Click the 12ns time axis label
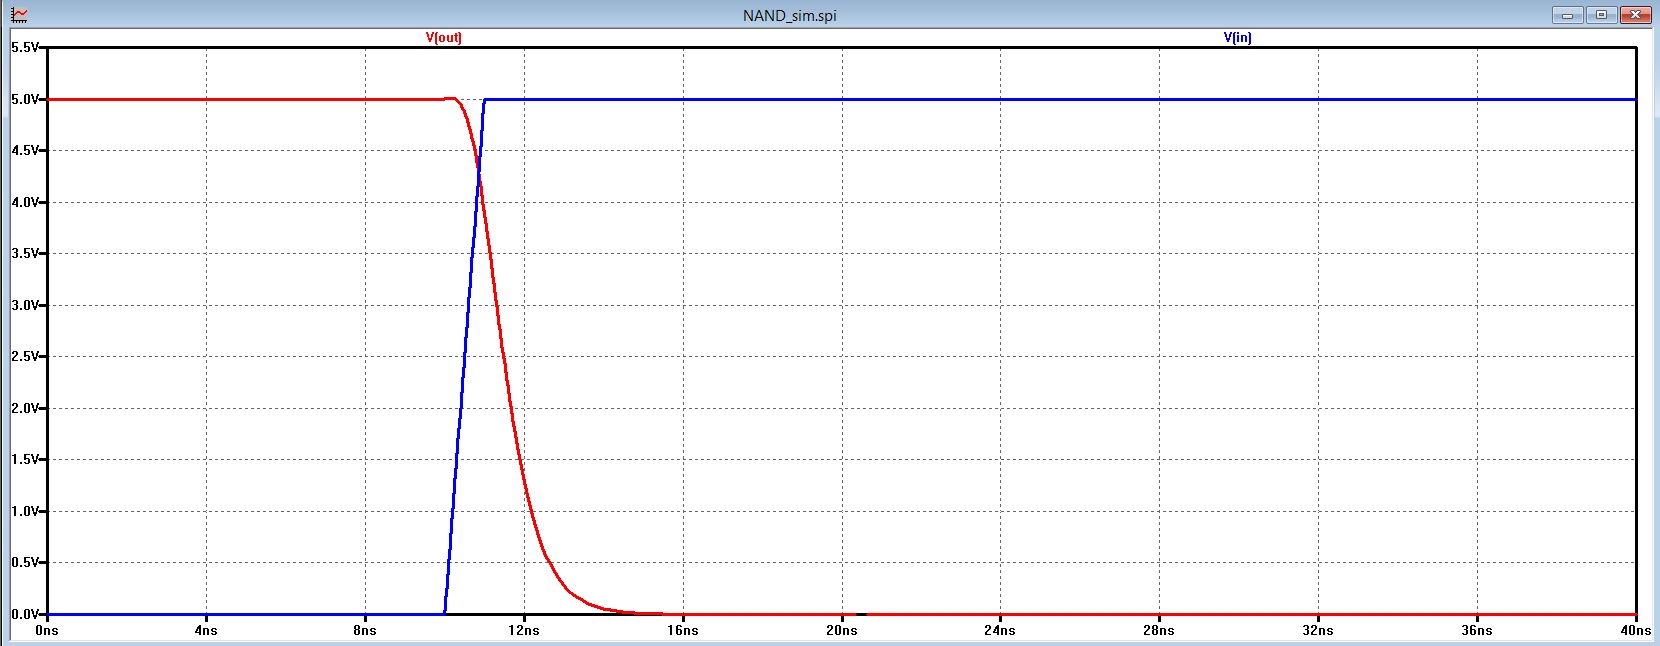This screenshot has width=1660, height=646. pyautogui.click(x=524, y=630)
